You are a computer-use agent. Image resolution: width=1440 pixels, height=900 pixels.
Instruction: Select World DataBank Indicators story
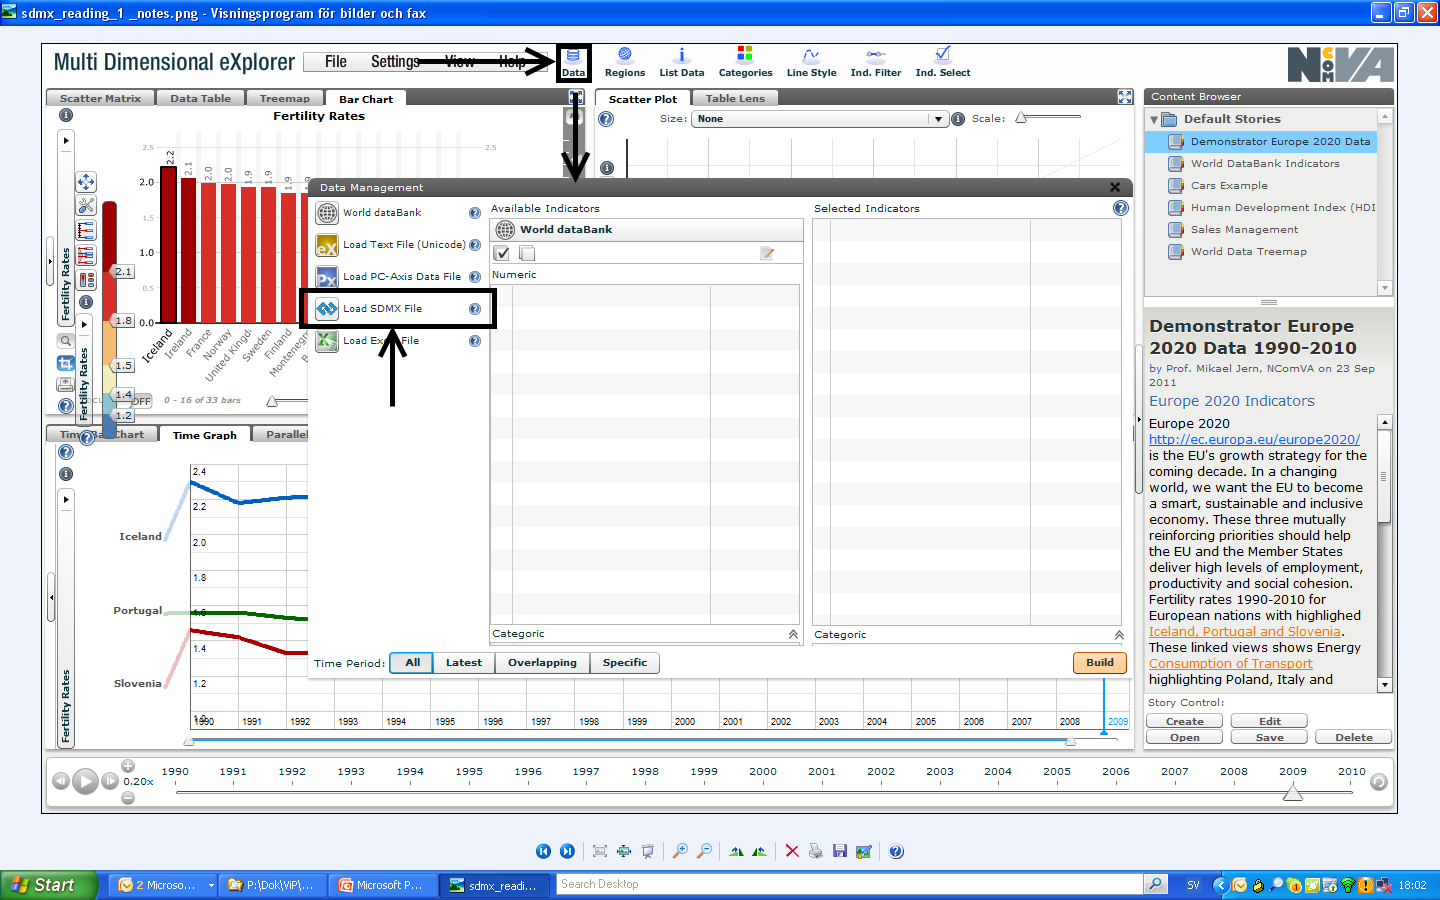tap(1265, 163)
